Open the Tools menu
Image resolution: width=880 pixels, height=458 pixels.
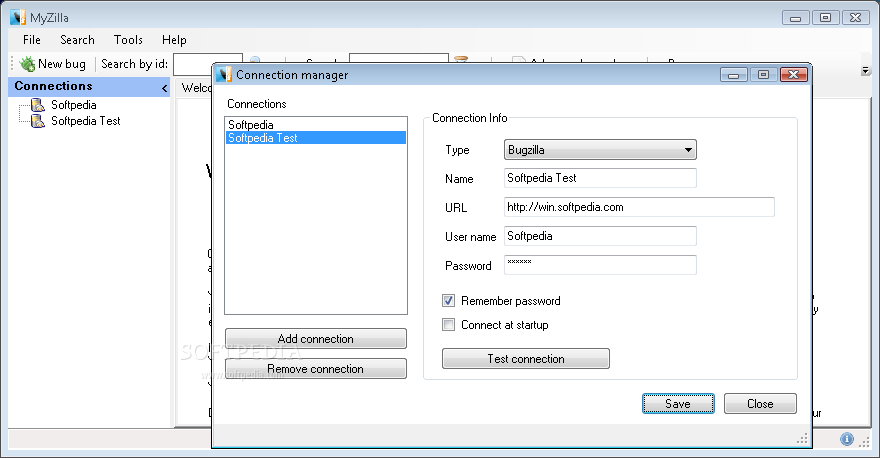point(128,40)
